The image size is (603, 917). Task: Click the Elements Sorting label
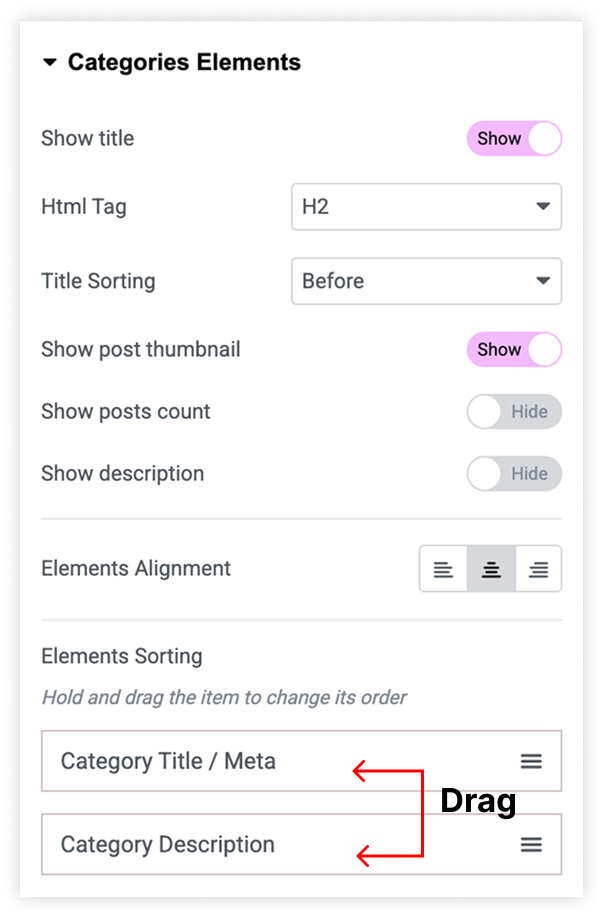[121, 657]
